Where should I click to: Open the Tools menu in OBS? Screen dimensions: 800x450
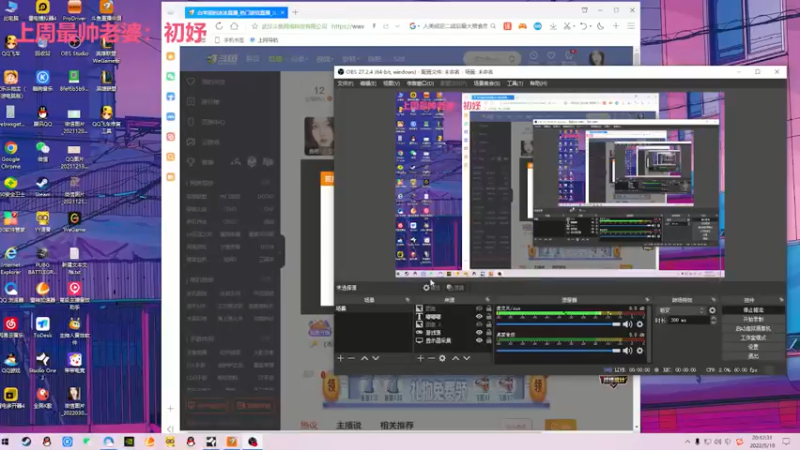click(x=514, y=83)
